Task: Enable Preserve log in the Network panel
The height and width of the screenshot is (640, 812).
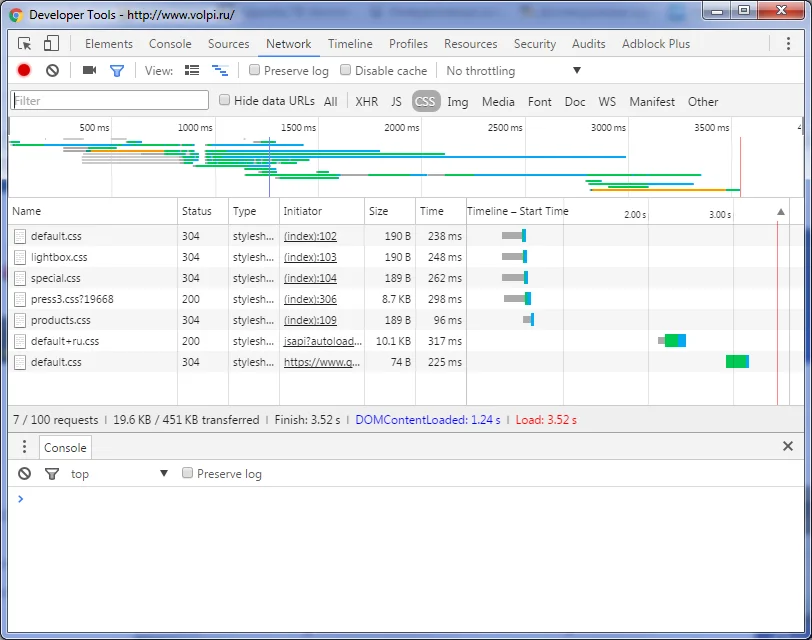Action: (255, 70)
